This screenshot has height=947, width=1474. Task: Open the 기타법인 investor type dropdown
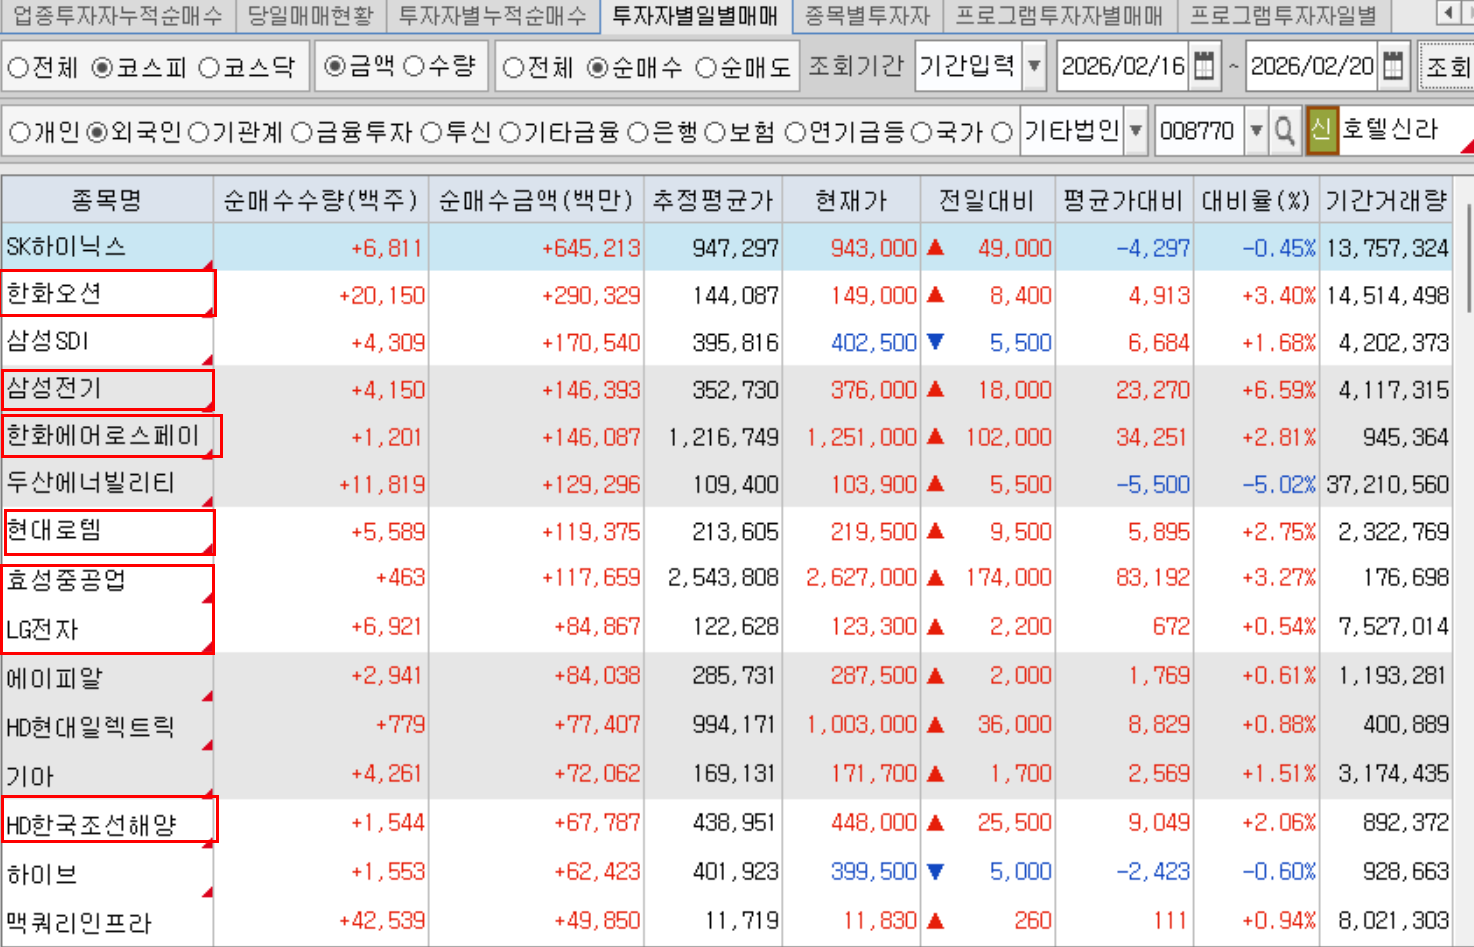pos(1136,131)
